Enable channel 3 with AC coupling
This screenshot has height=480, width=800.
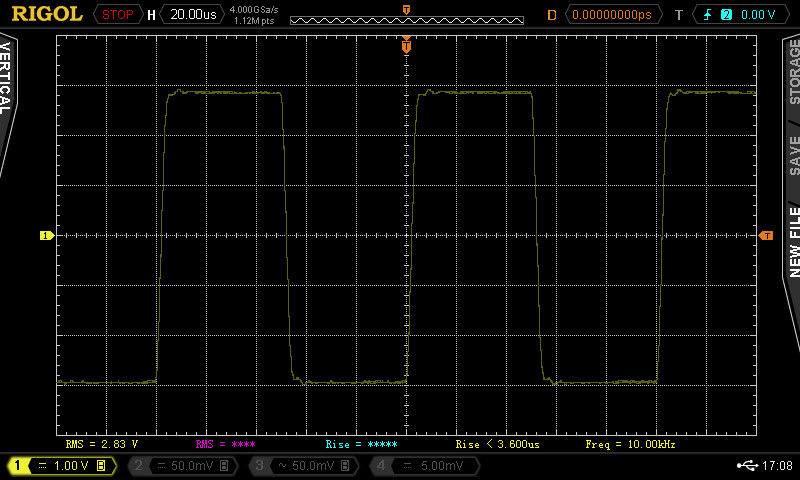click(x=302, y=466)
